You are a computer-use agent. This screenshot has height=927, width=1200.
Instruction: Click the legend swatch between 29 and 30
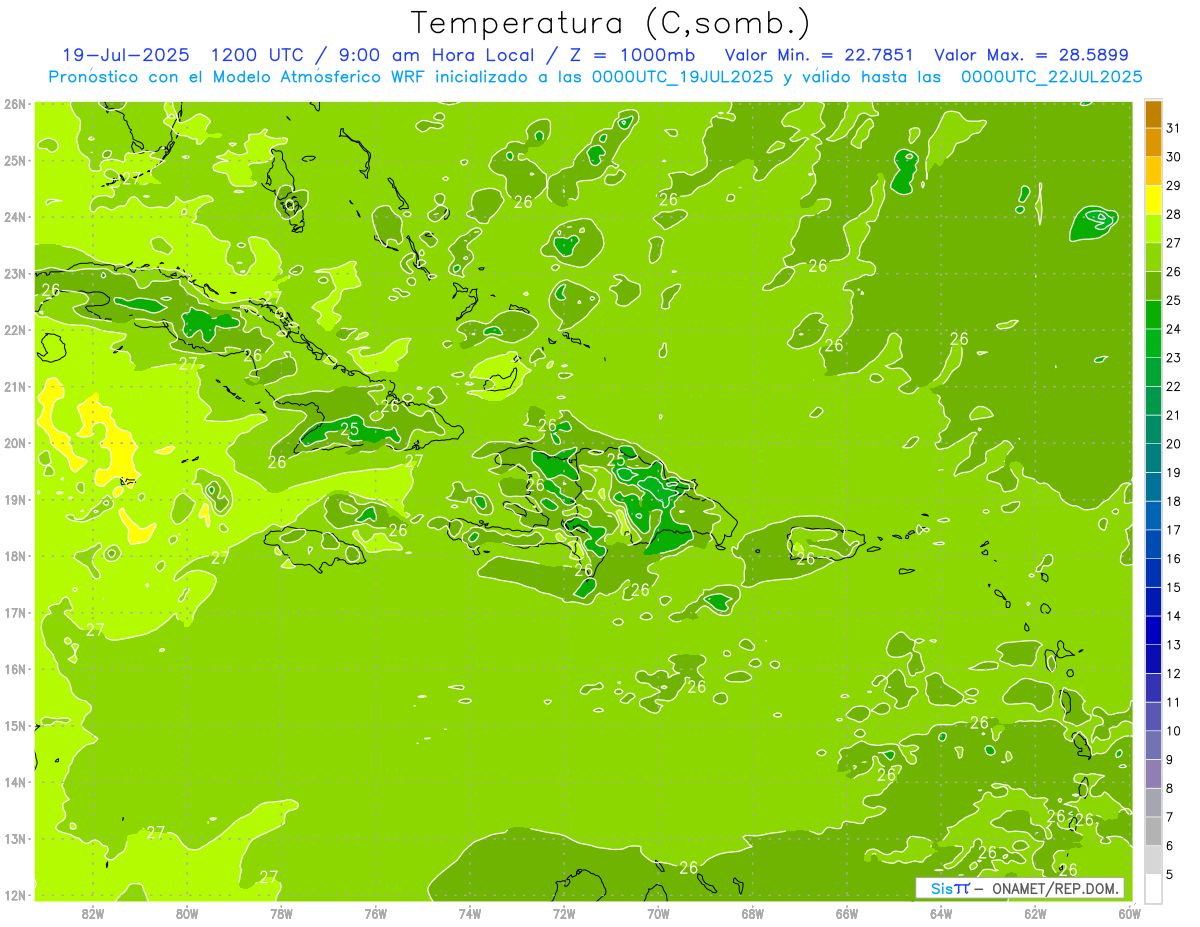pyautogui.click(x=1154, y=172)
